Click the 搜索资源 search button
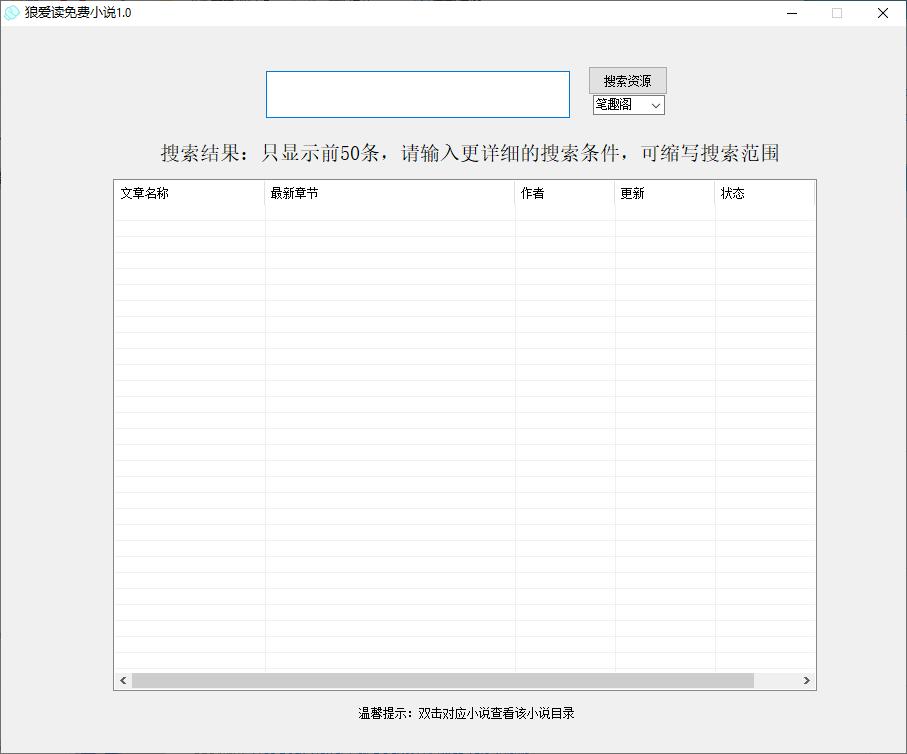907x754 pixels. 628,80
